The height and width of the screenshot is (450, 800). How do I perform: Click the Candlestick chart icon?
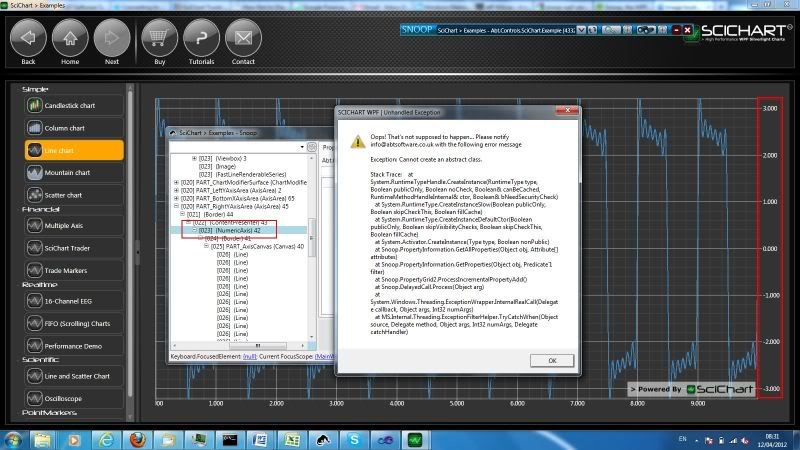(35, 106)
